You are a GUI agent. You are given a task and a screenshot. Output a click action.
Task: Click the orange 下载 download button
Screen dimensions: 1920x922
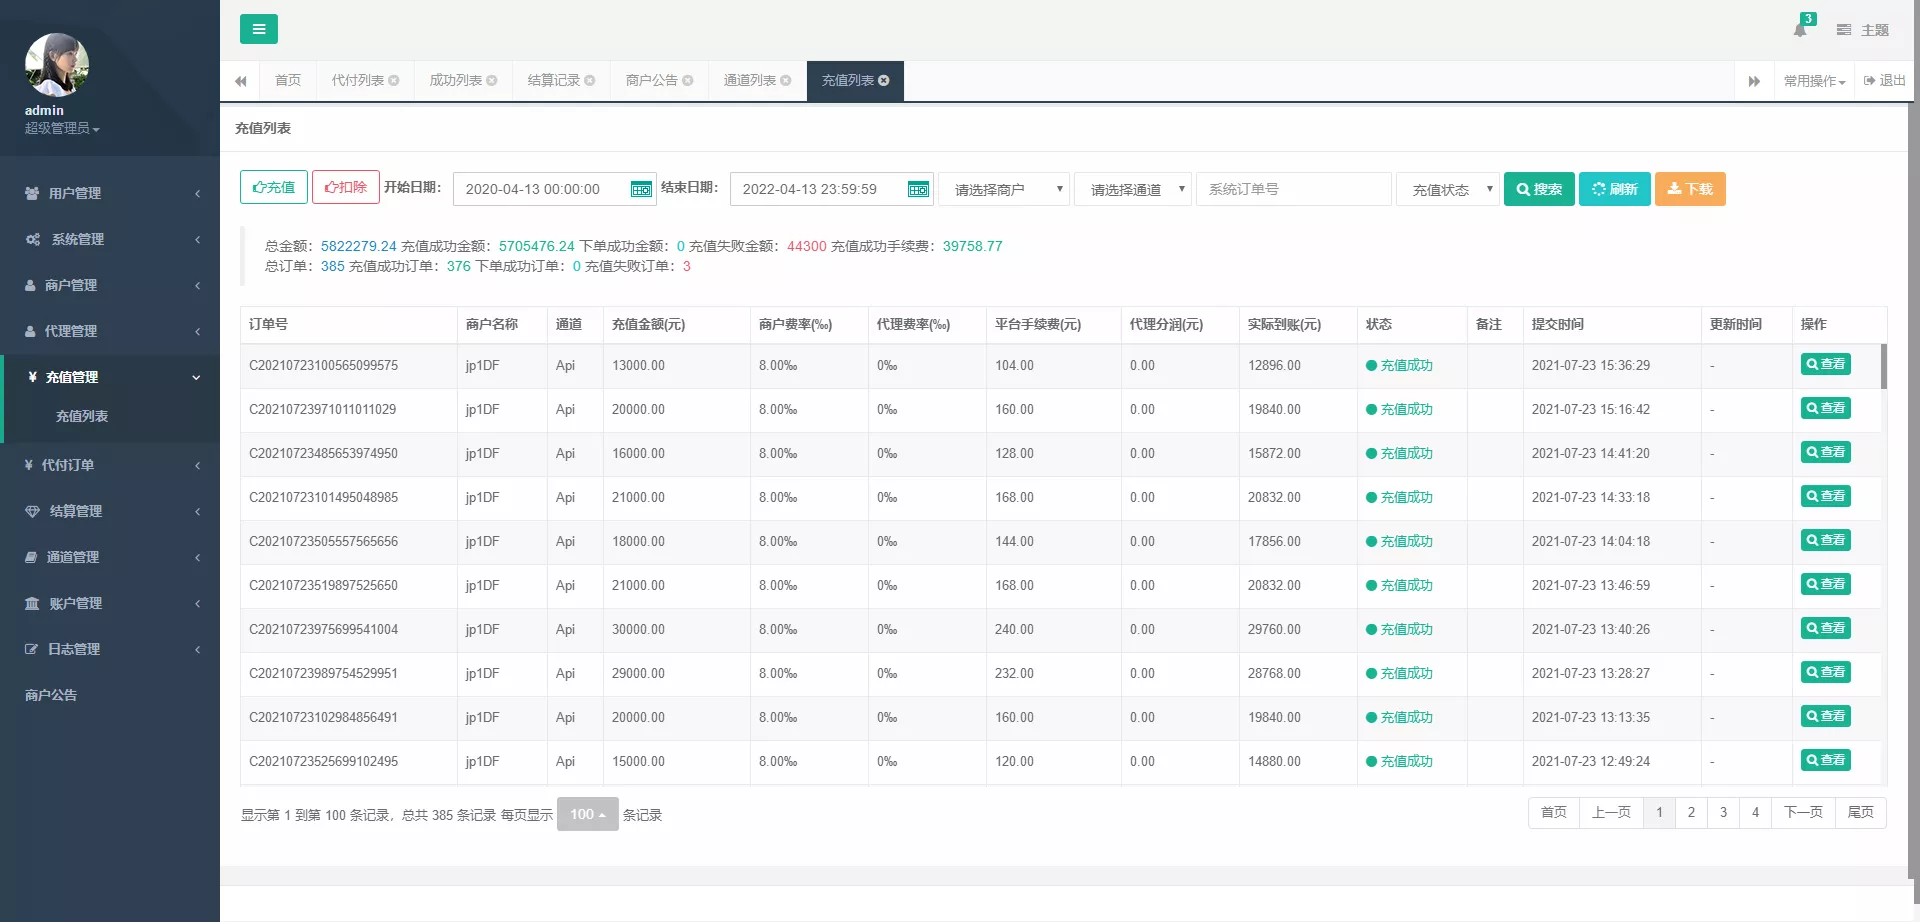(1690, 189)
